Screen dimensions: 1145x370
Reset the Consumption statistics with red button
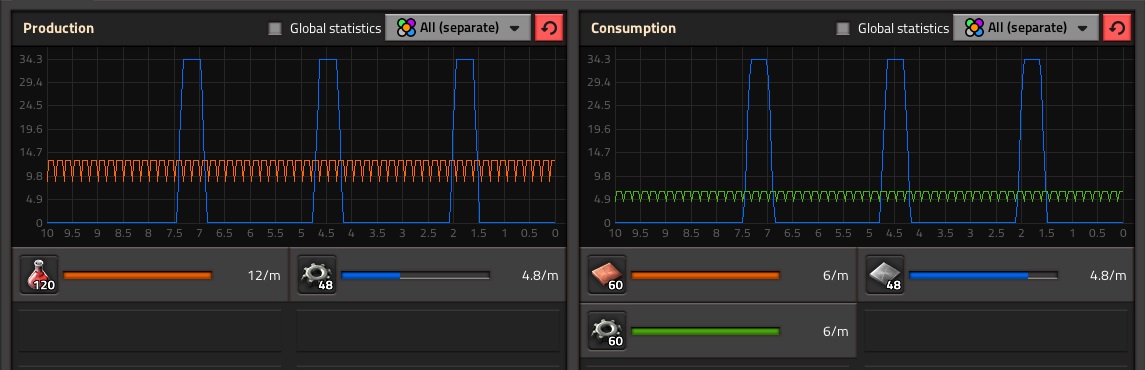click(1117, 28)
